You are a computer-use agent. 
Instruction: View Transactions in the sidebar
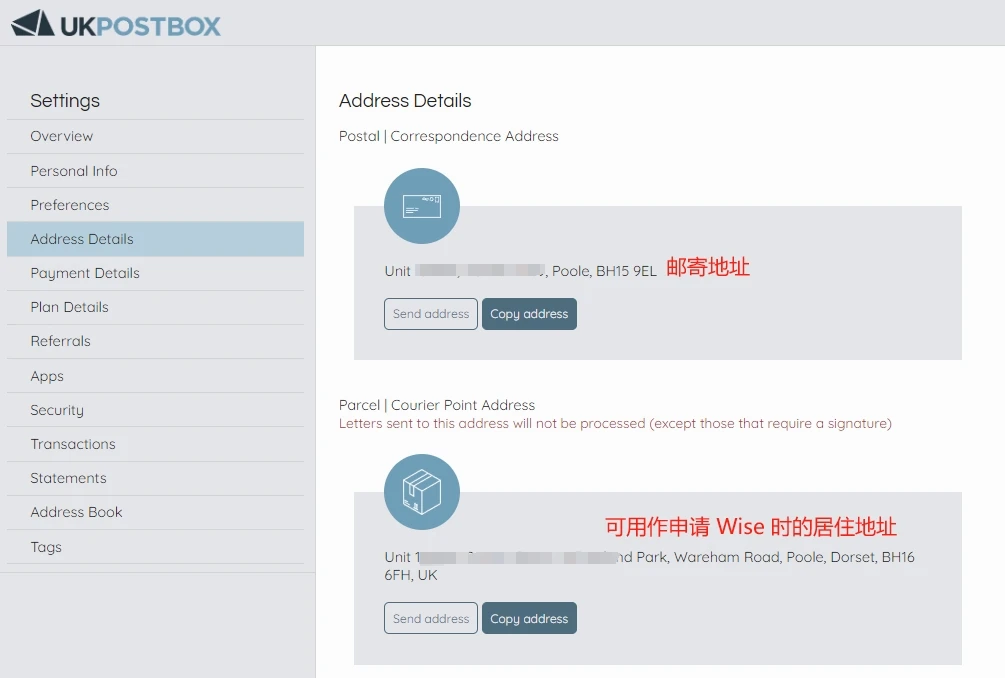point(73,444)
